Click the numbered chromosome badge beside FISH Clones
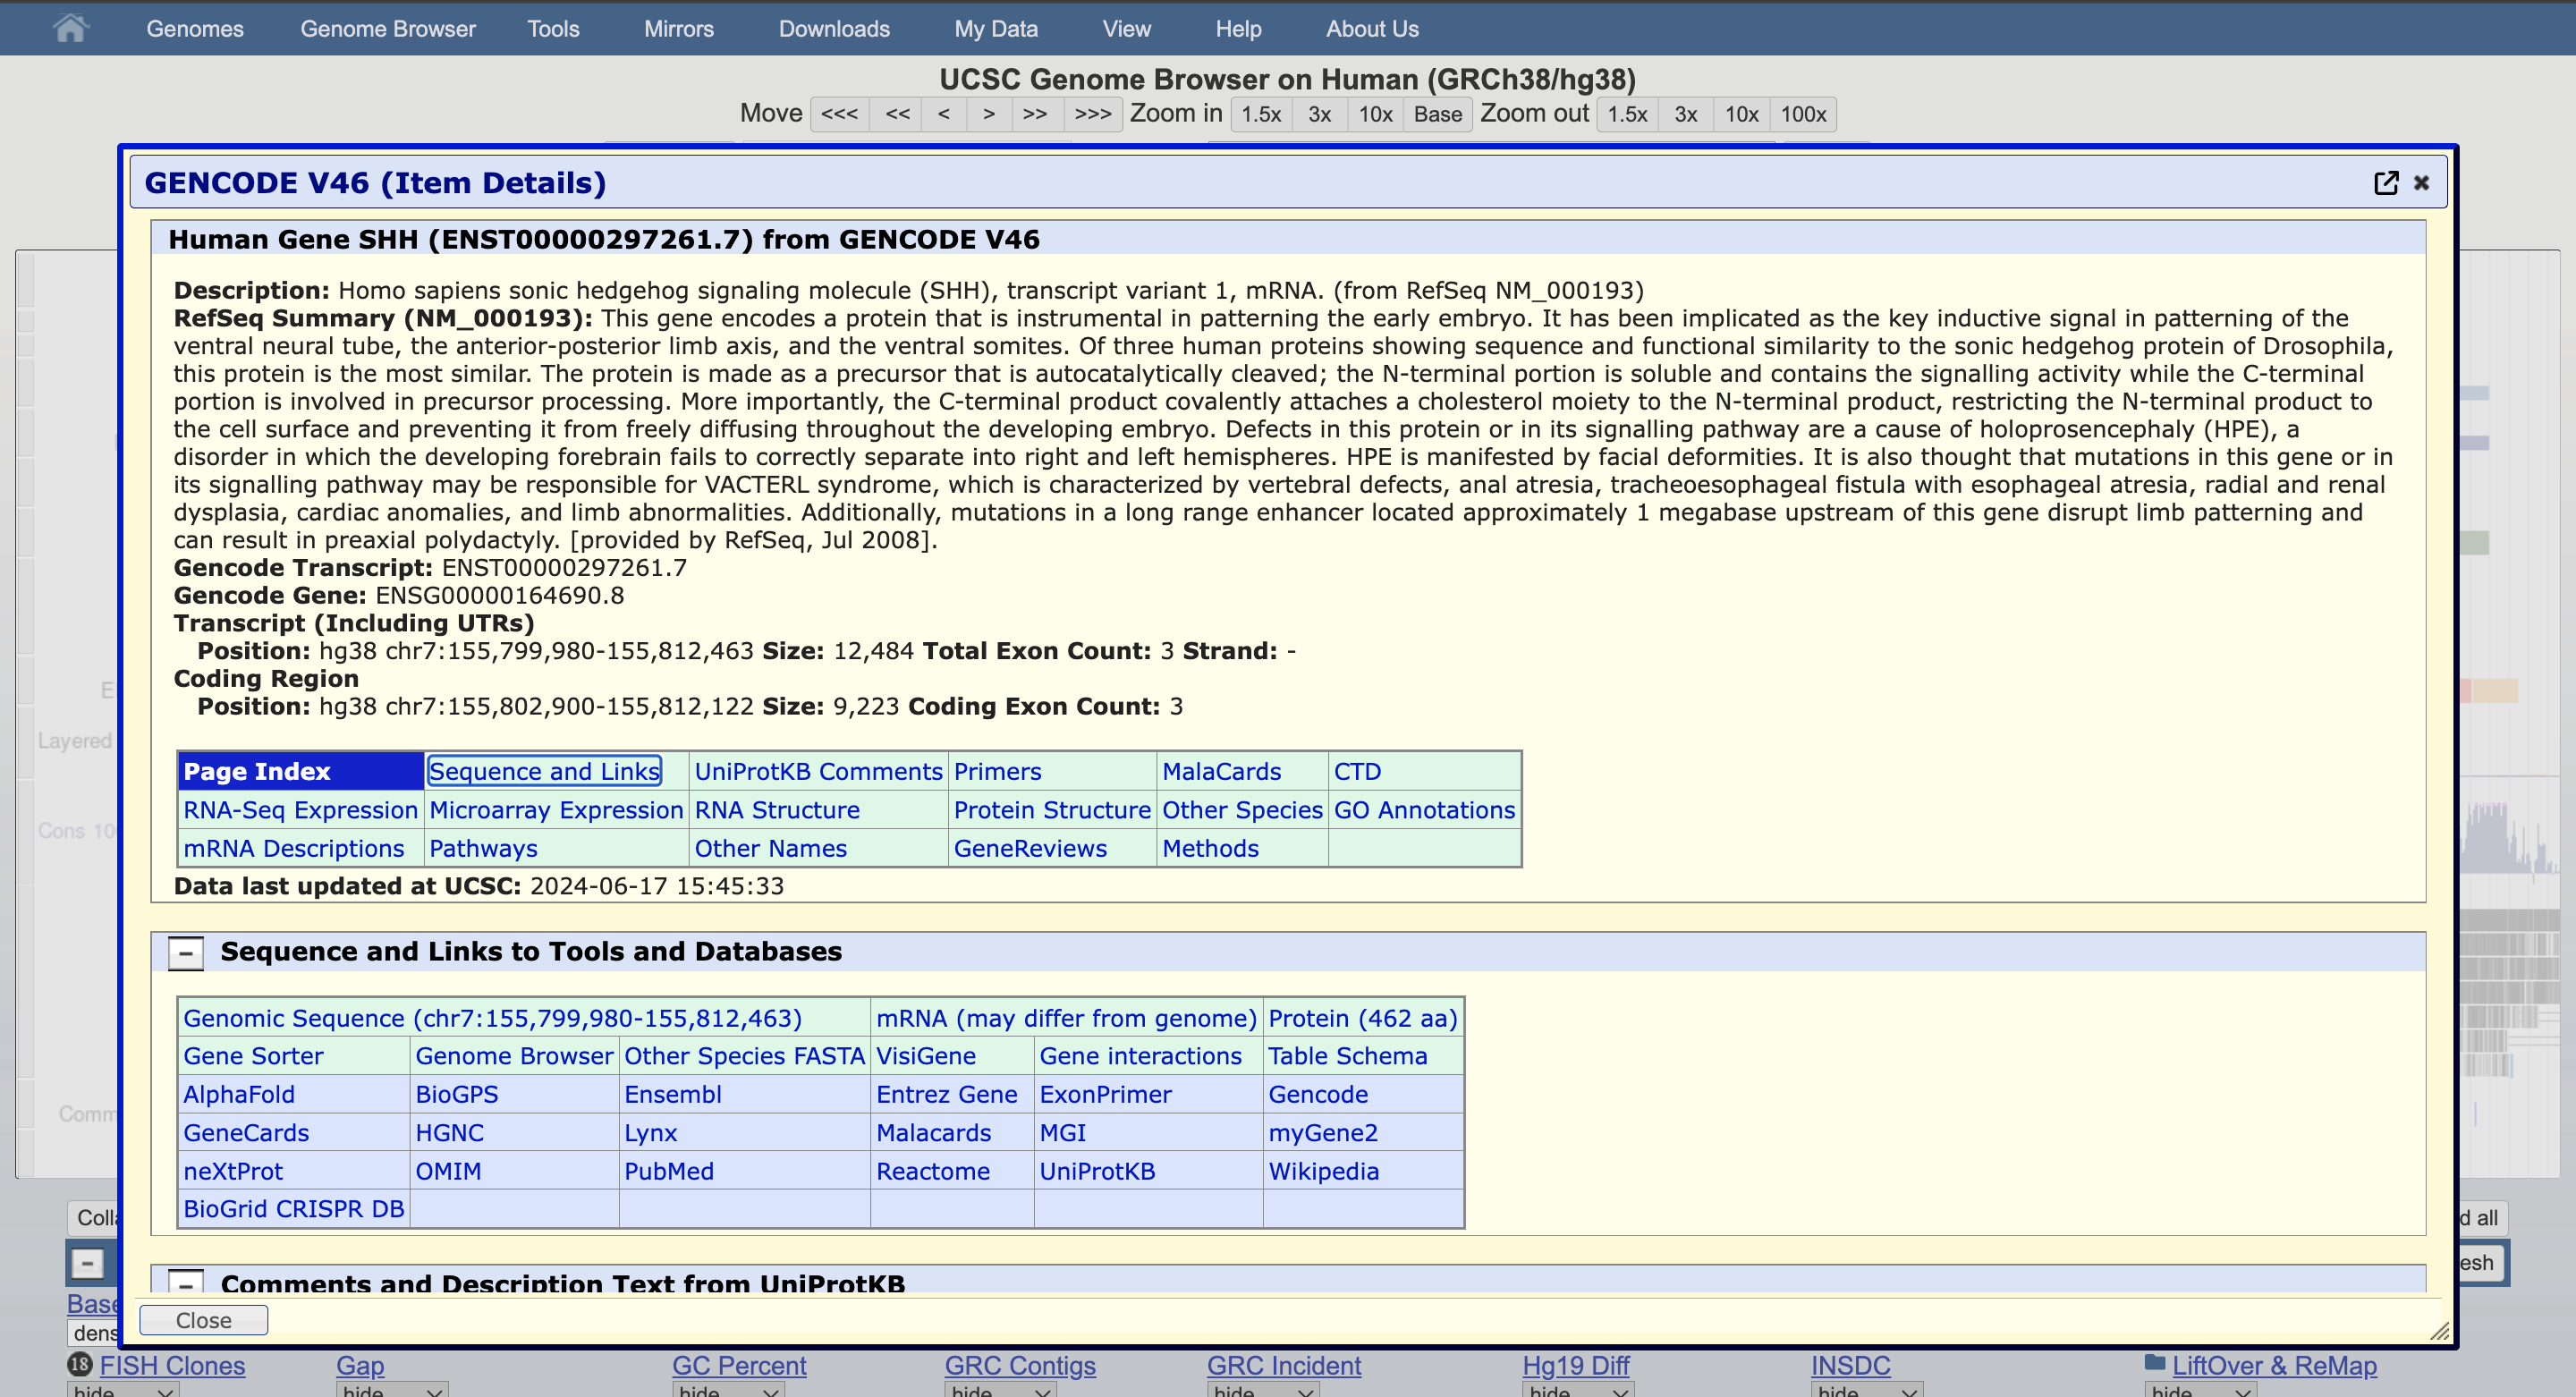The width and height of the screenshot is (2576, 1397). coord(80,1364)
